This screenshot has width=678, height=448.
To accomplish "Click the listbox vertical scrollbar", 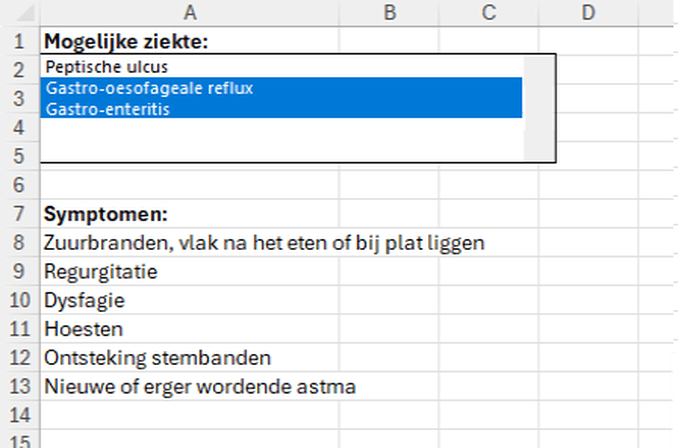I will tap(539, 107).
